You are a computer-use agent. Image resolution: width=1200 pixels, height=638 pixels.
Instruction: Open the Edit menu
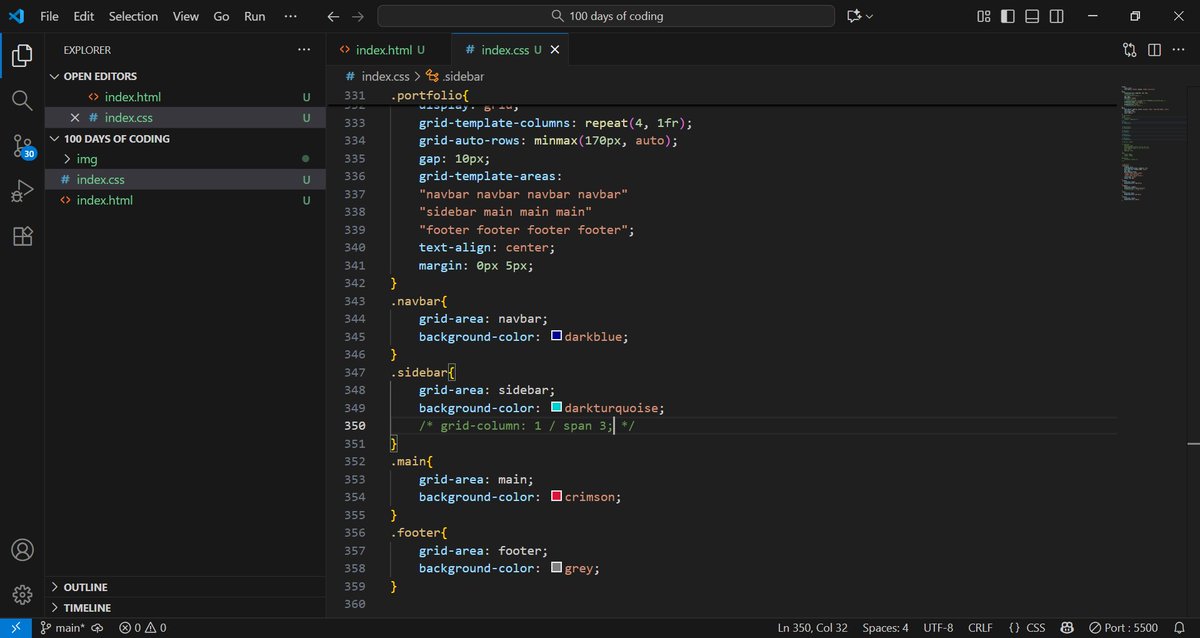pyautogui.click(x=84, y=16)
